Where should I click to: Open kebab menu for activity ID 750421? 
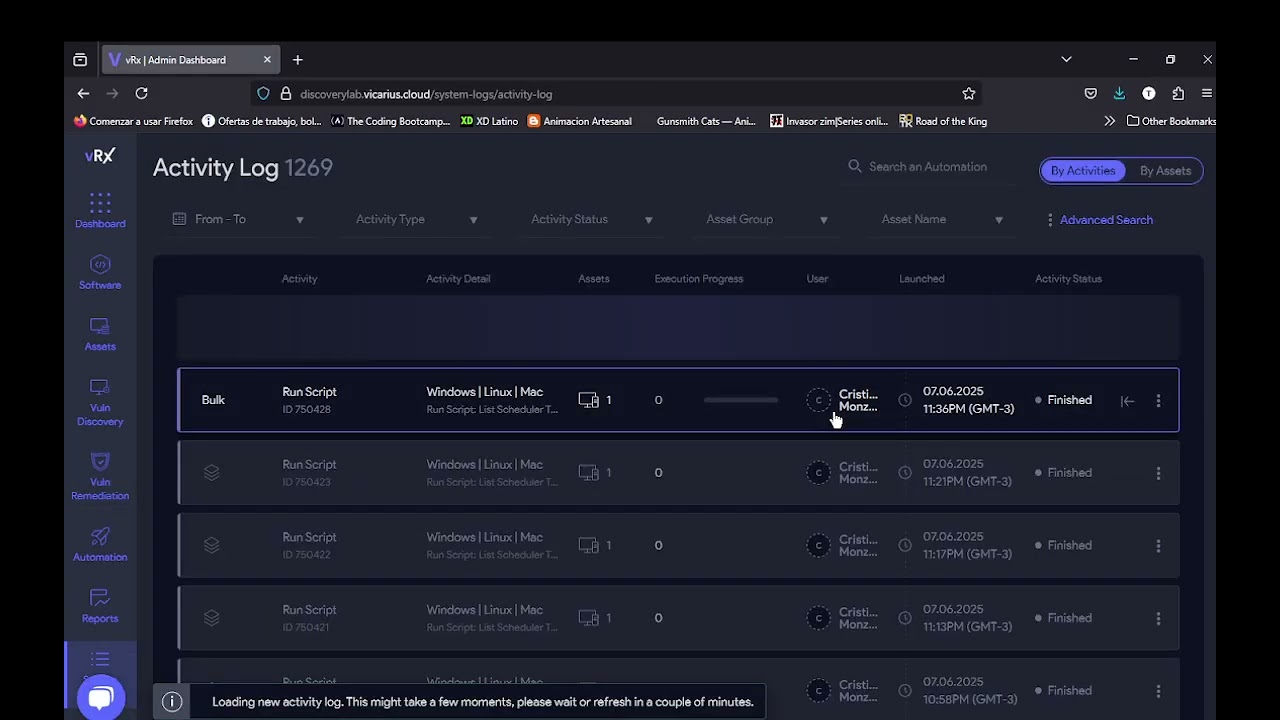pos(1158,618)
